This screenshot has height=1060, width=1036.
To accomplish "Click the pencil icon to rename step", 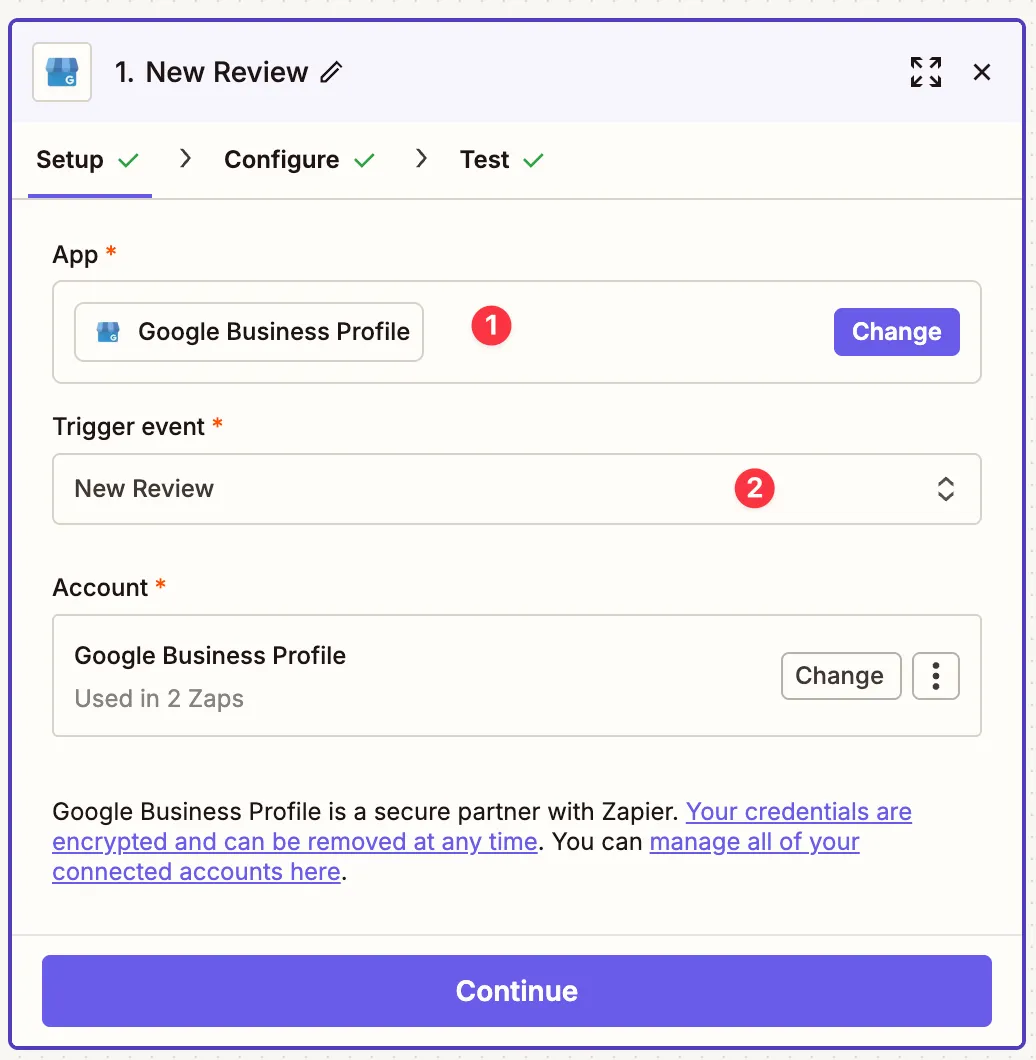I will (x=331, y=72).
